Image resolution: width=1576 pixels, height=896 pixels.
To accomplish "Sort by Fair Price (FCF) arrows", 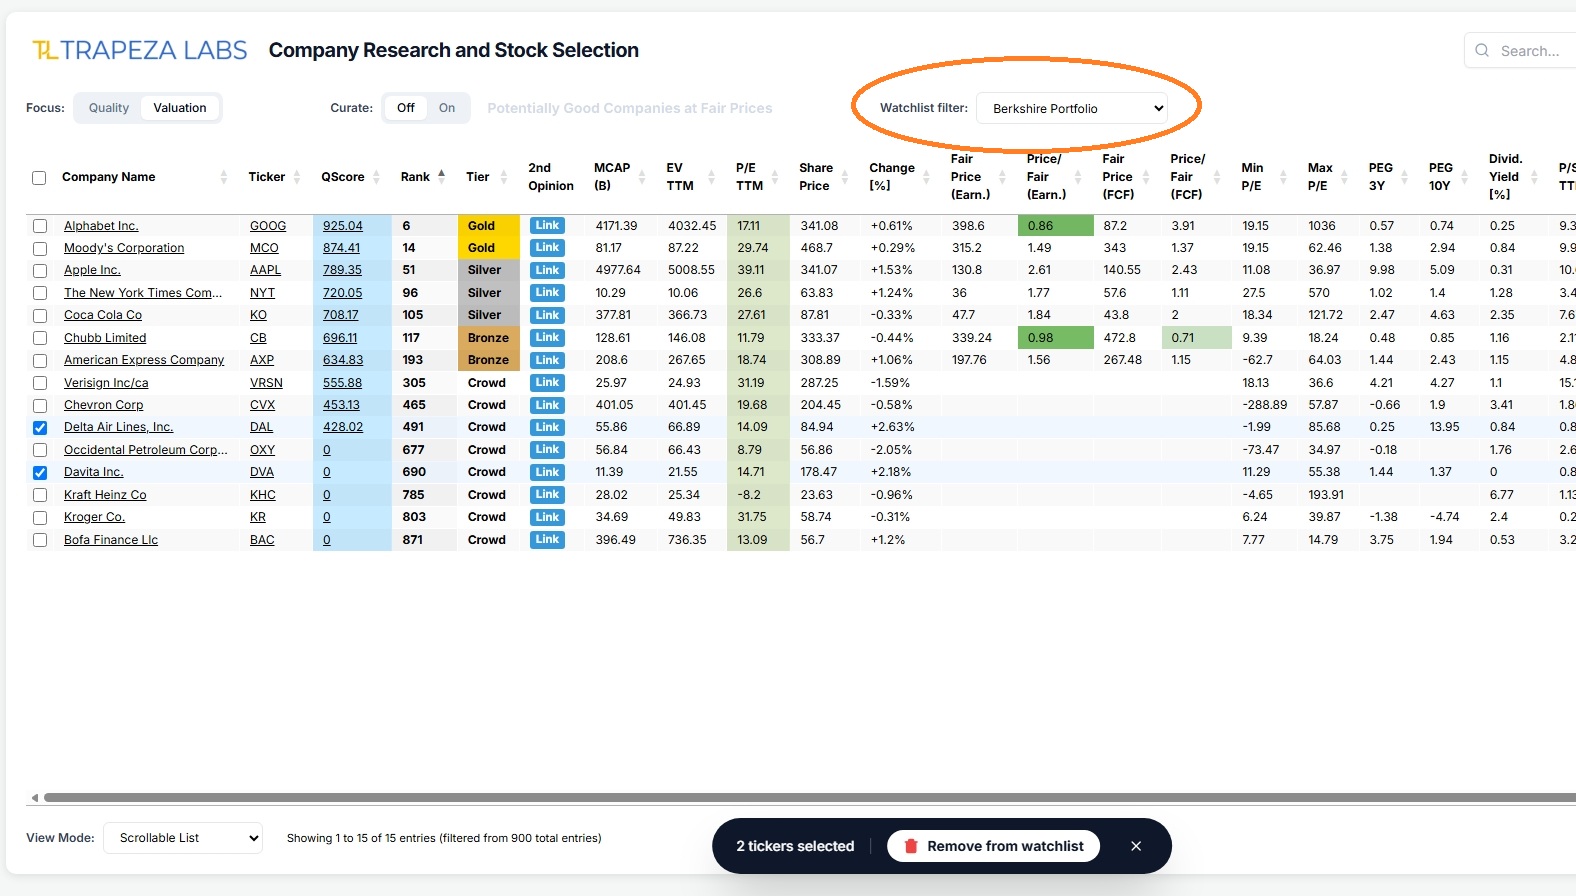I will pyautogui.click(x=1145, y=177).
